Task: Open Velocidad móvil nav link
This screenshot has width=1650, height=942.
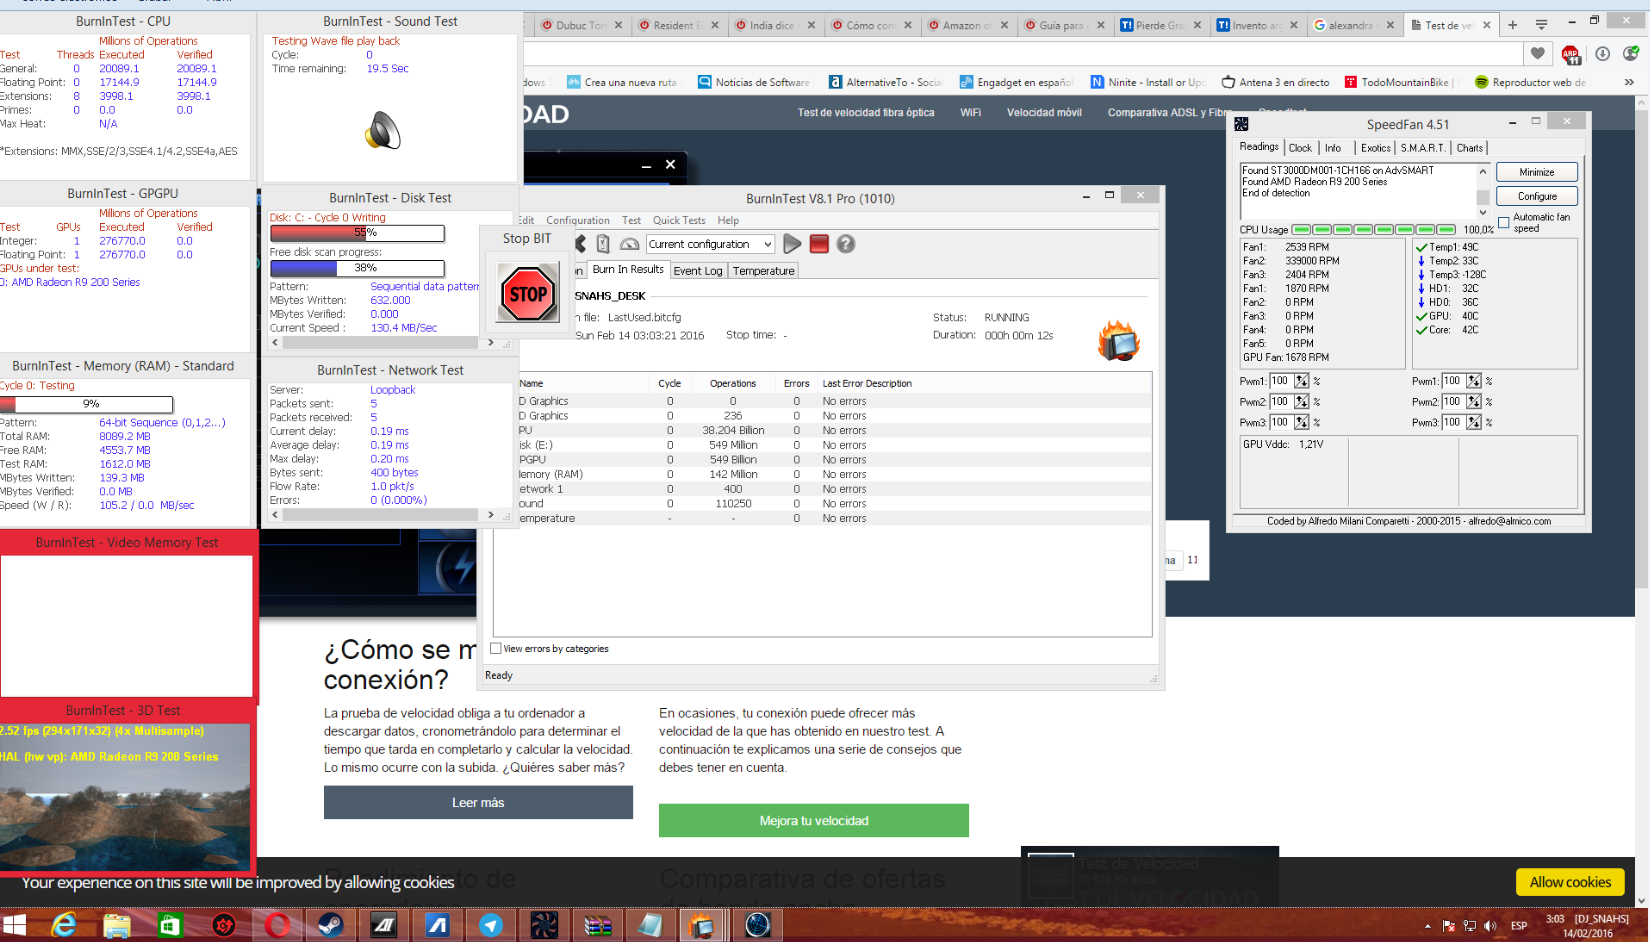Action: click(x=1044, y=113)
